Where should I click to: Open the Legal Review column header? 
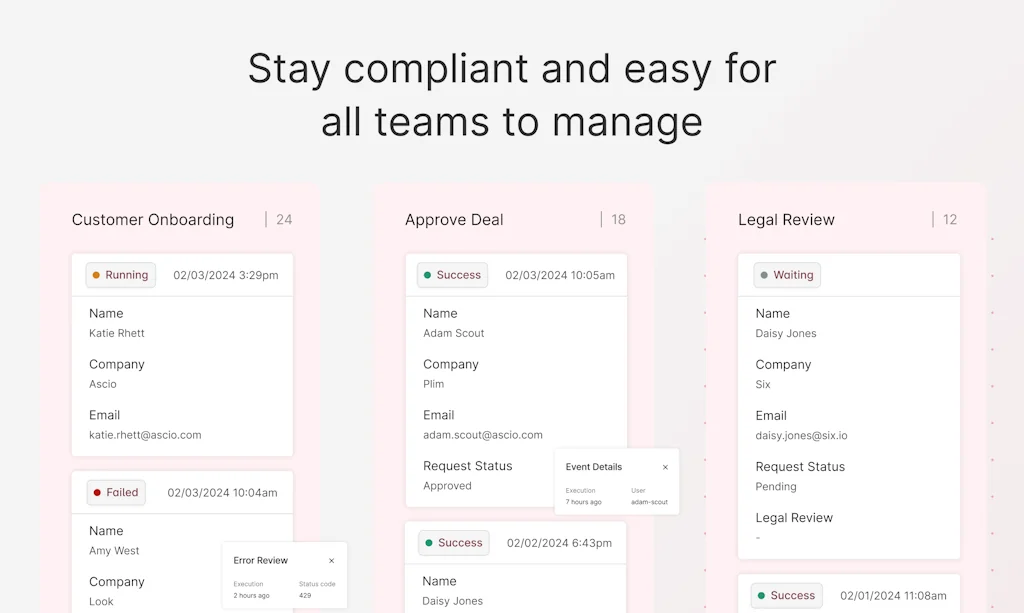pos(786,219)
